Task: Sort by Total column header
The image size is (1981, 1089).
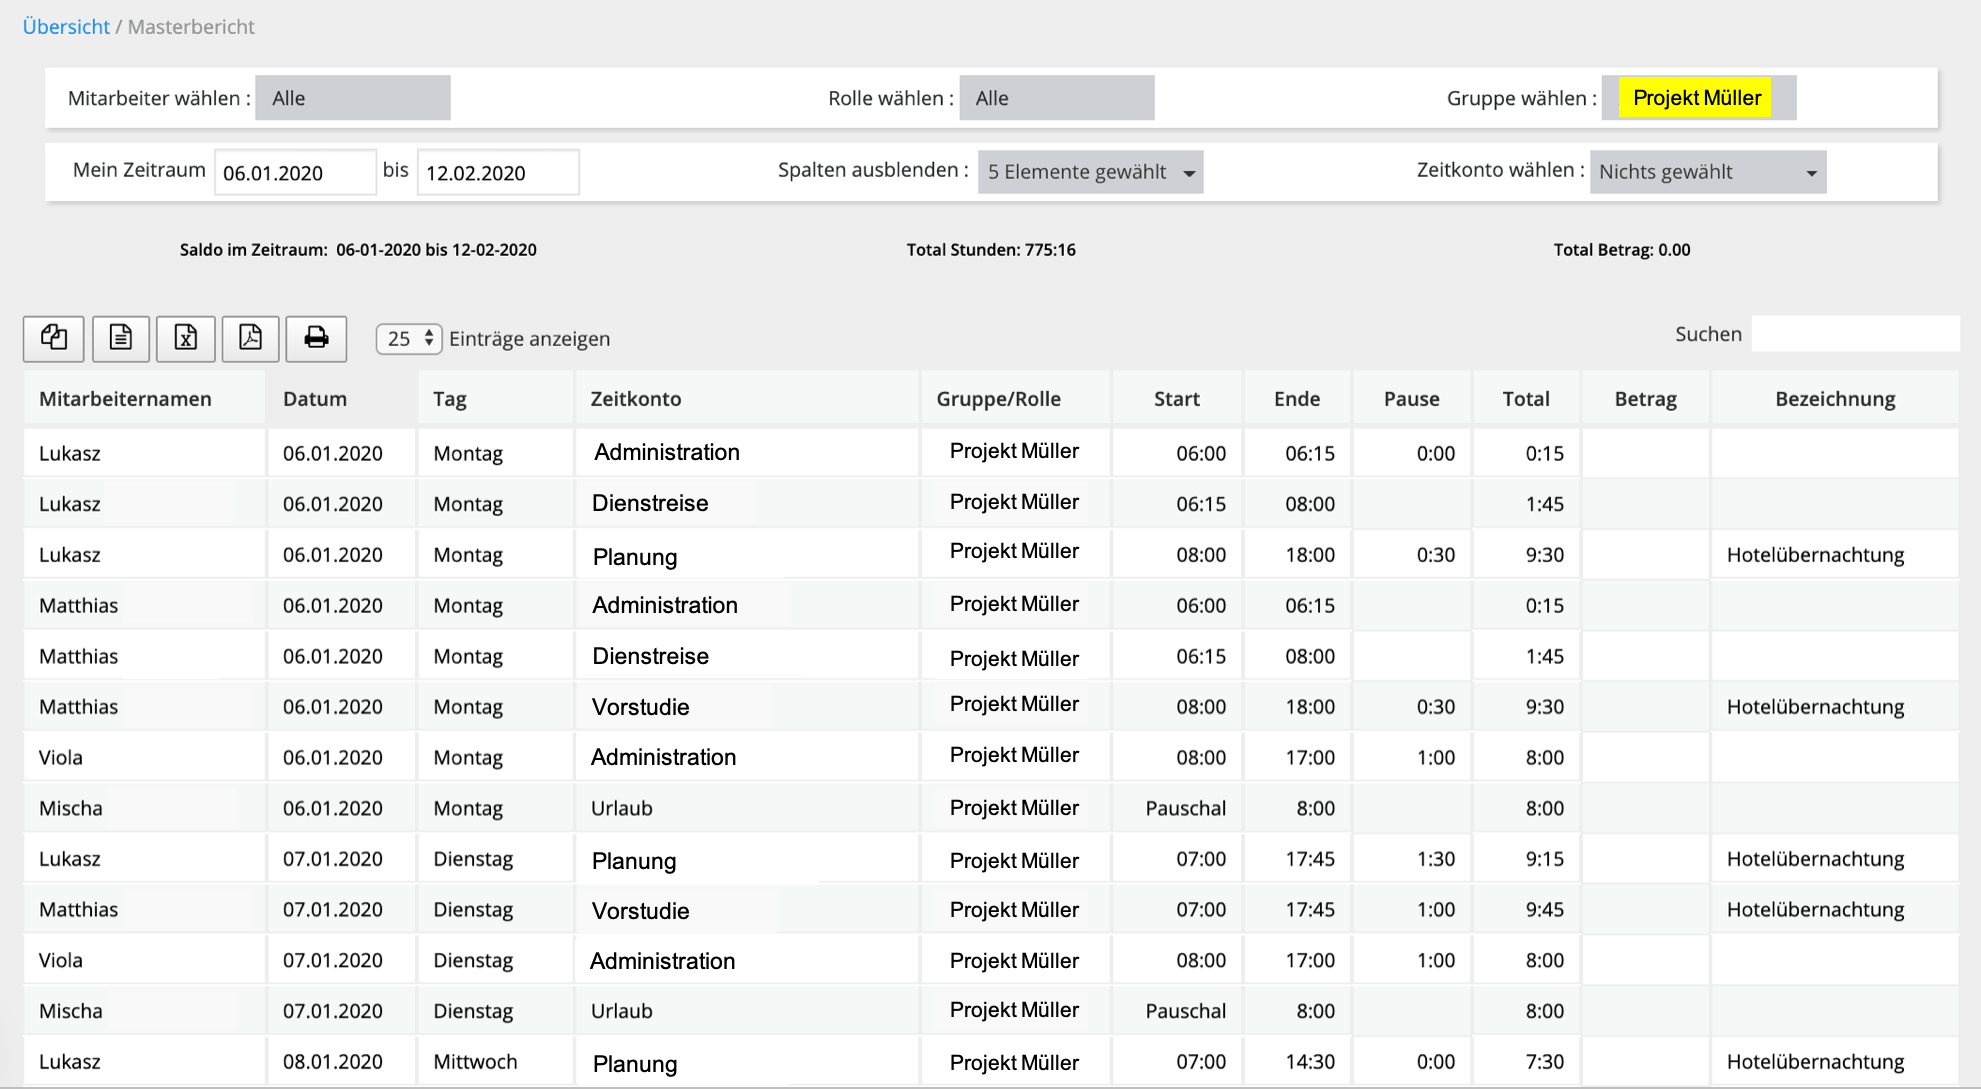Action: tap(1525, 399)
